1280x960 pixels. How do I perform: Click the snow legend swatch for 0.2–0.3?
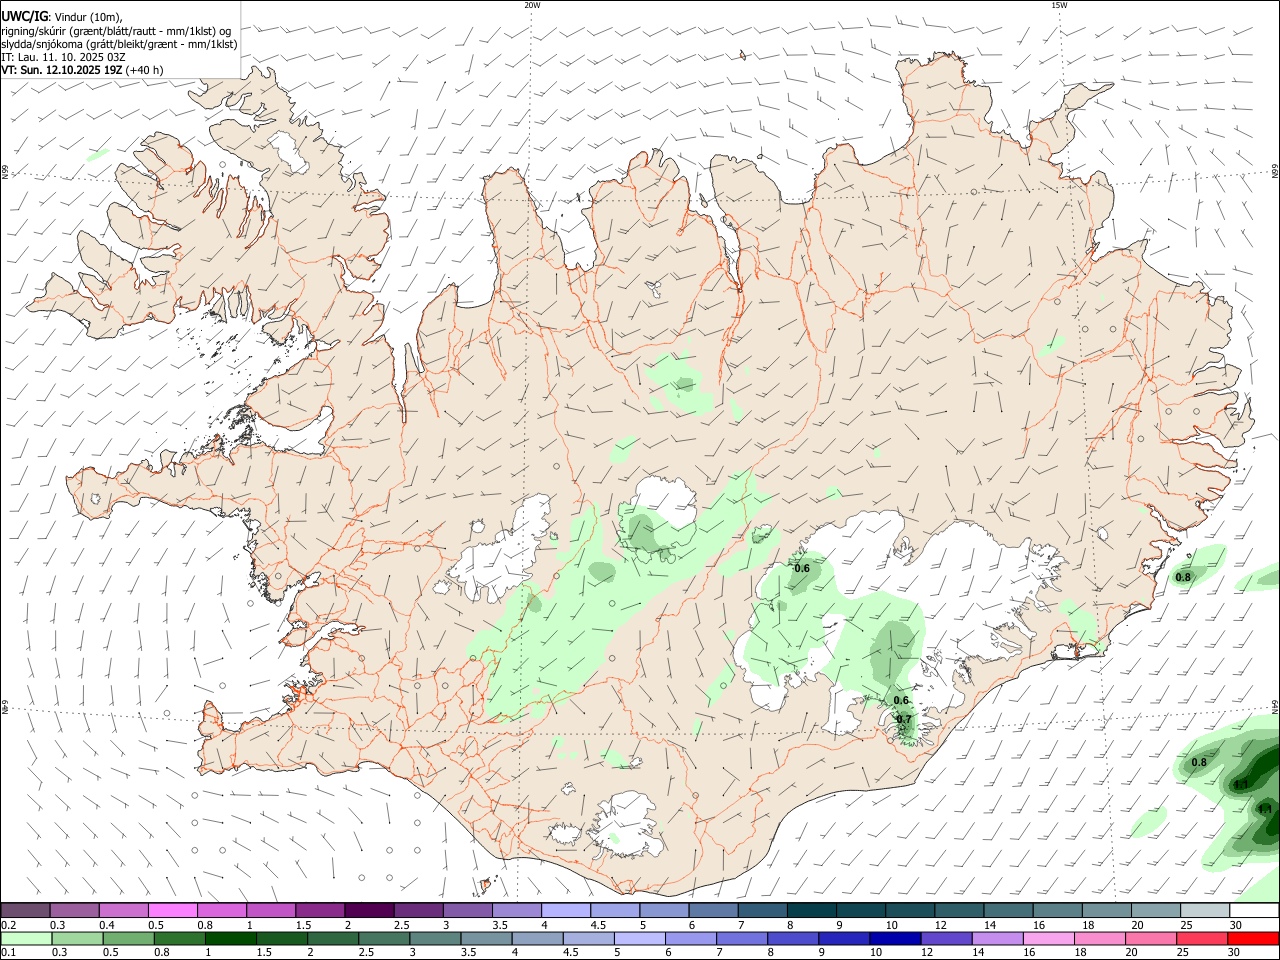[x=26, y=910]
